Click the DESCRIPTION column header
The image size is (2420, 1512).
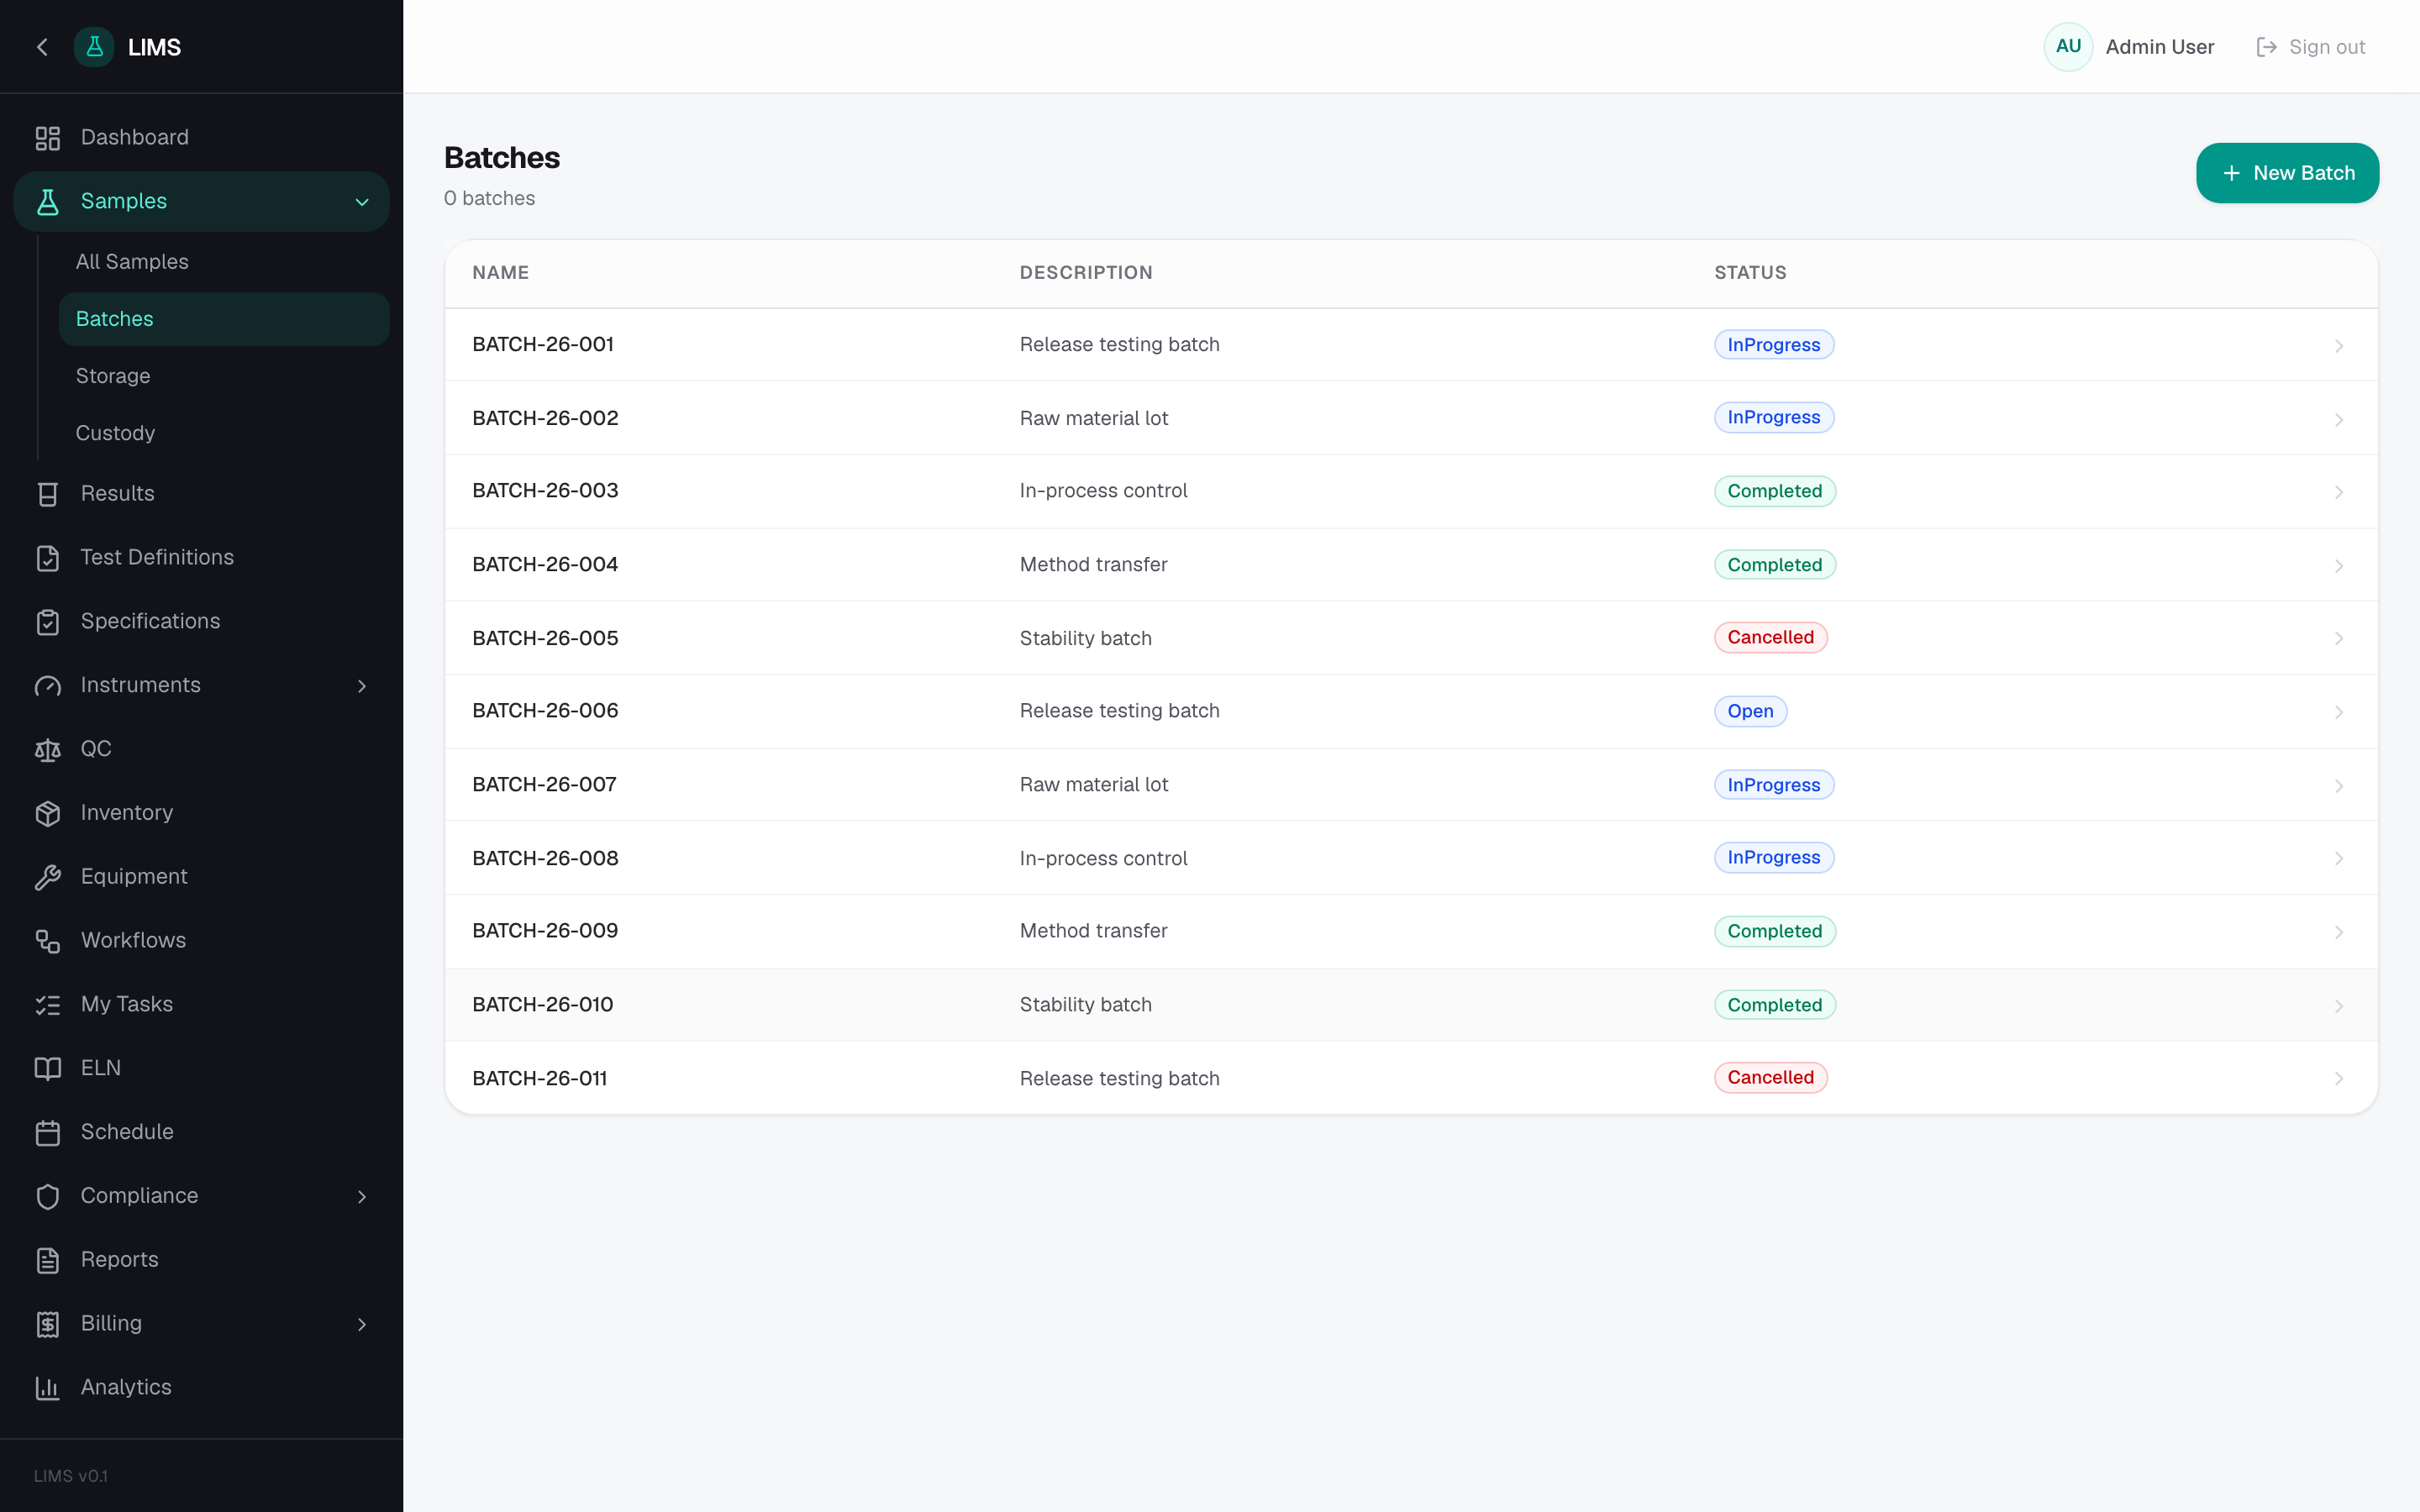[1086, 273]
